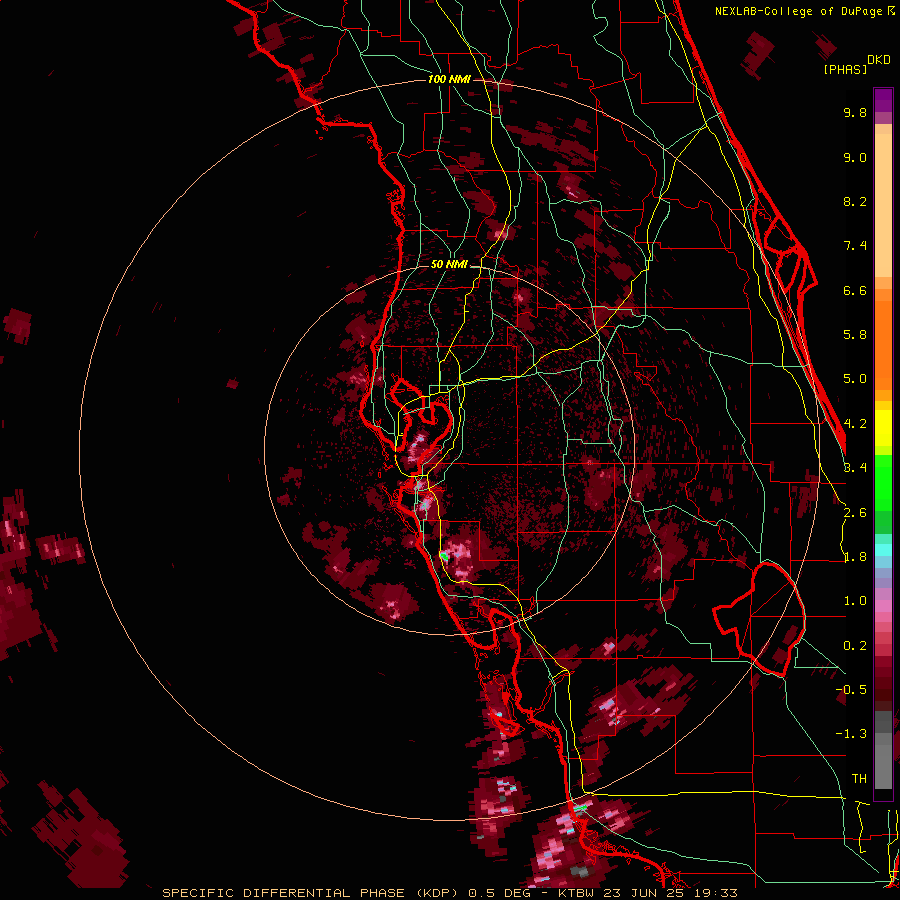The image size is (900, 900).
Task: Click the 1.8 value on color scale
Action: [x=855, y=557]
